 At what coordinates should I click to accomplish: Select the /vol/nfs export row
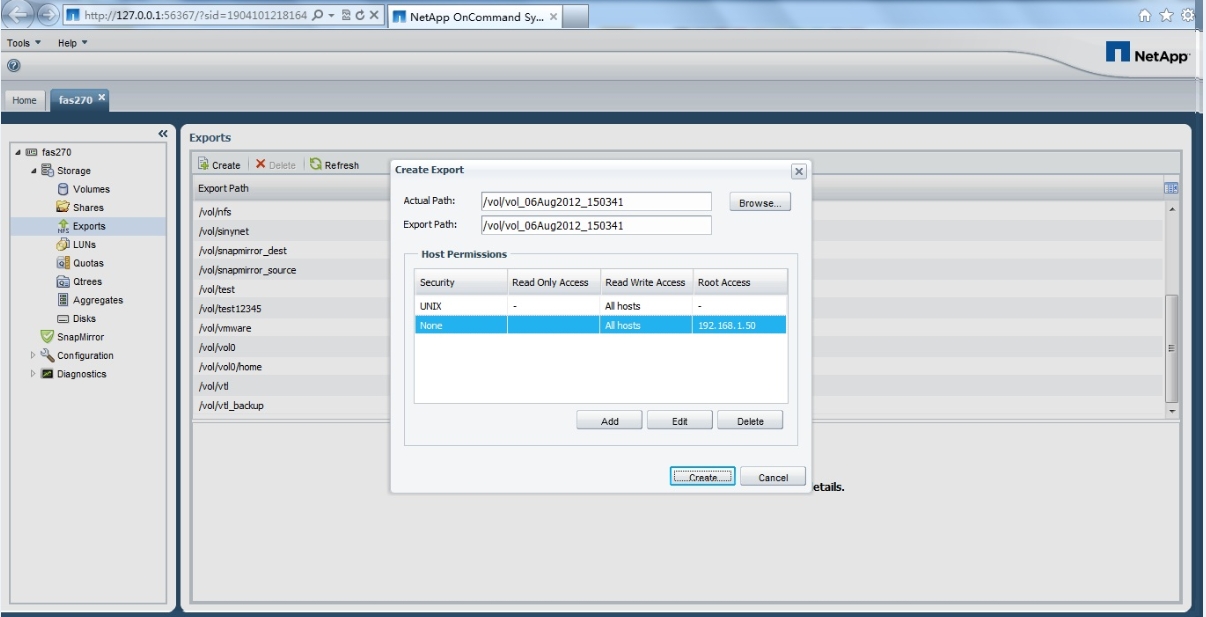click(292, 212)
